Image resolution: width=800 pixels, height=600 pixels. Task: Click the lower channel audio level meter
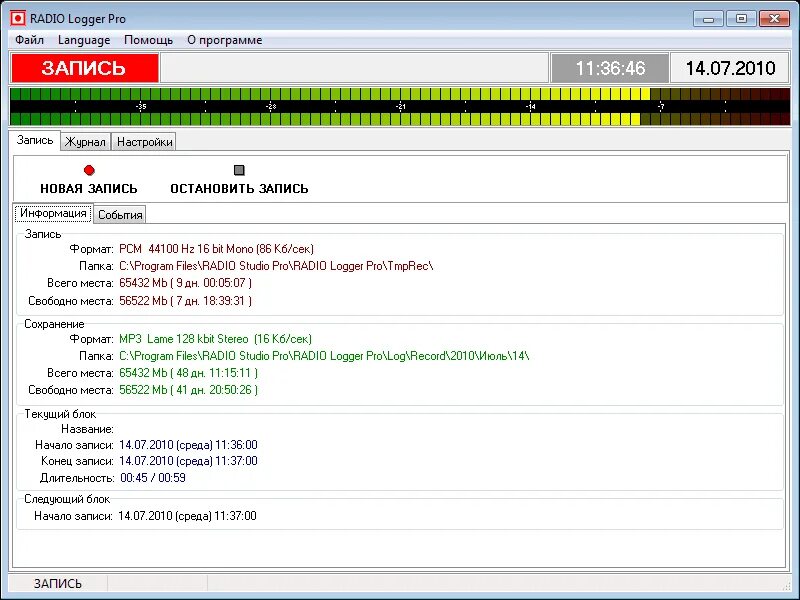click(400, 119)
